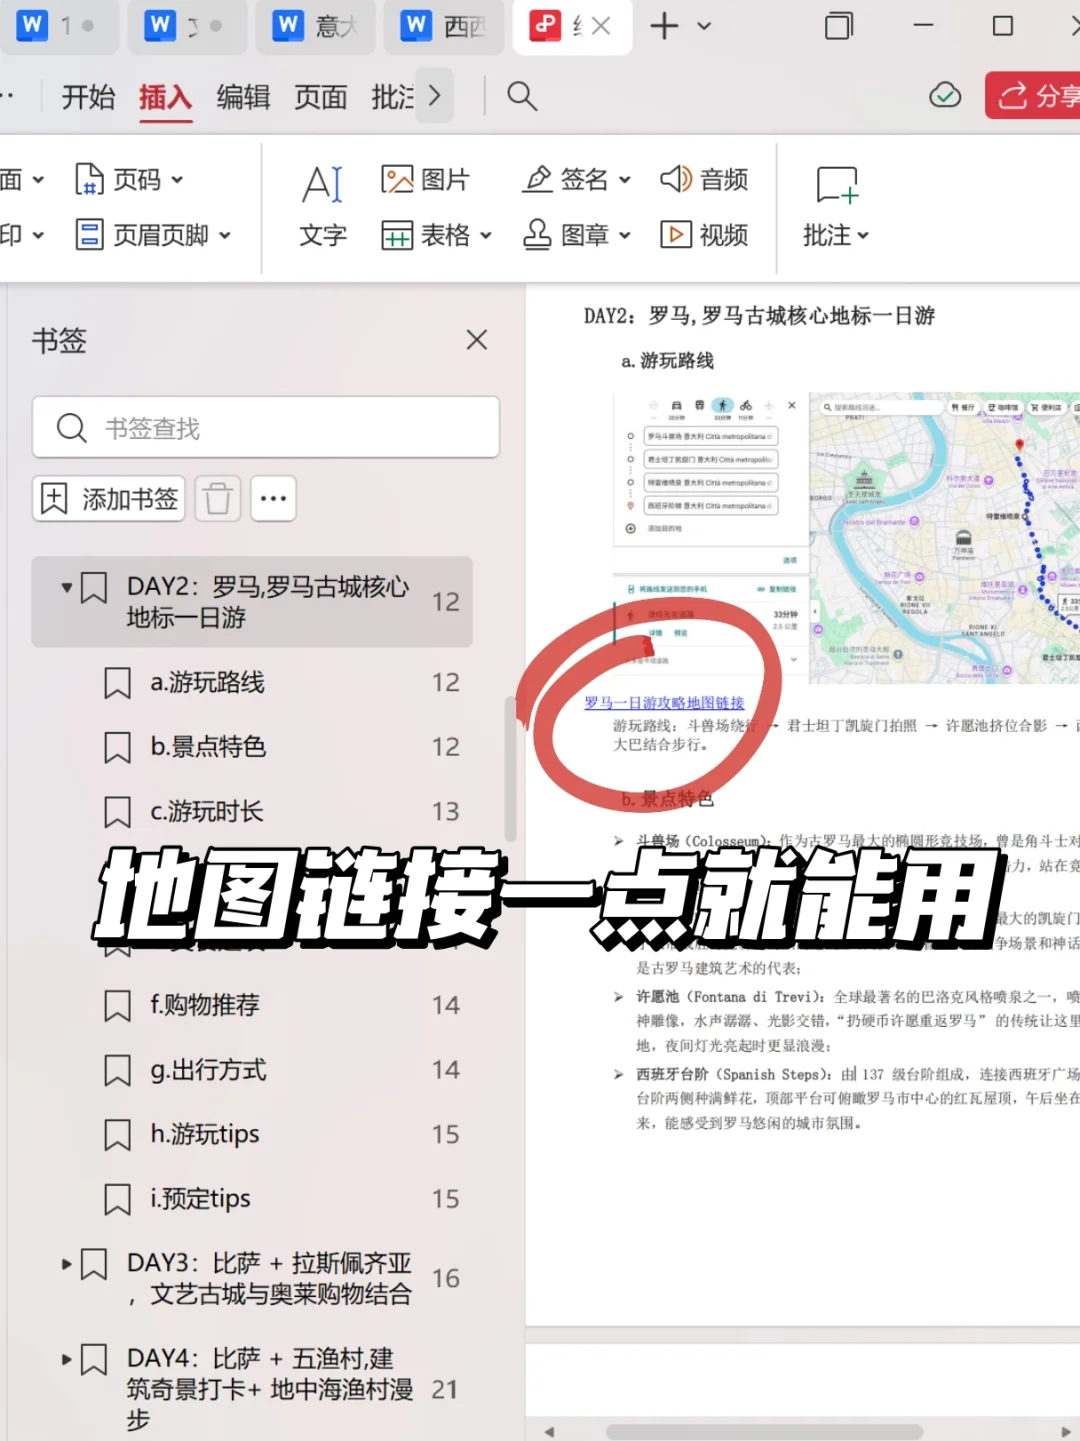Delete a bookmark using the trash icon
The width and height of the screenshot is (1080, 1441).
click(x=218, y=498)
